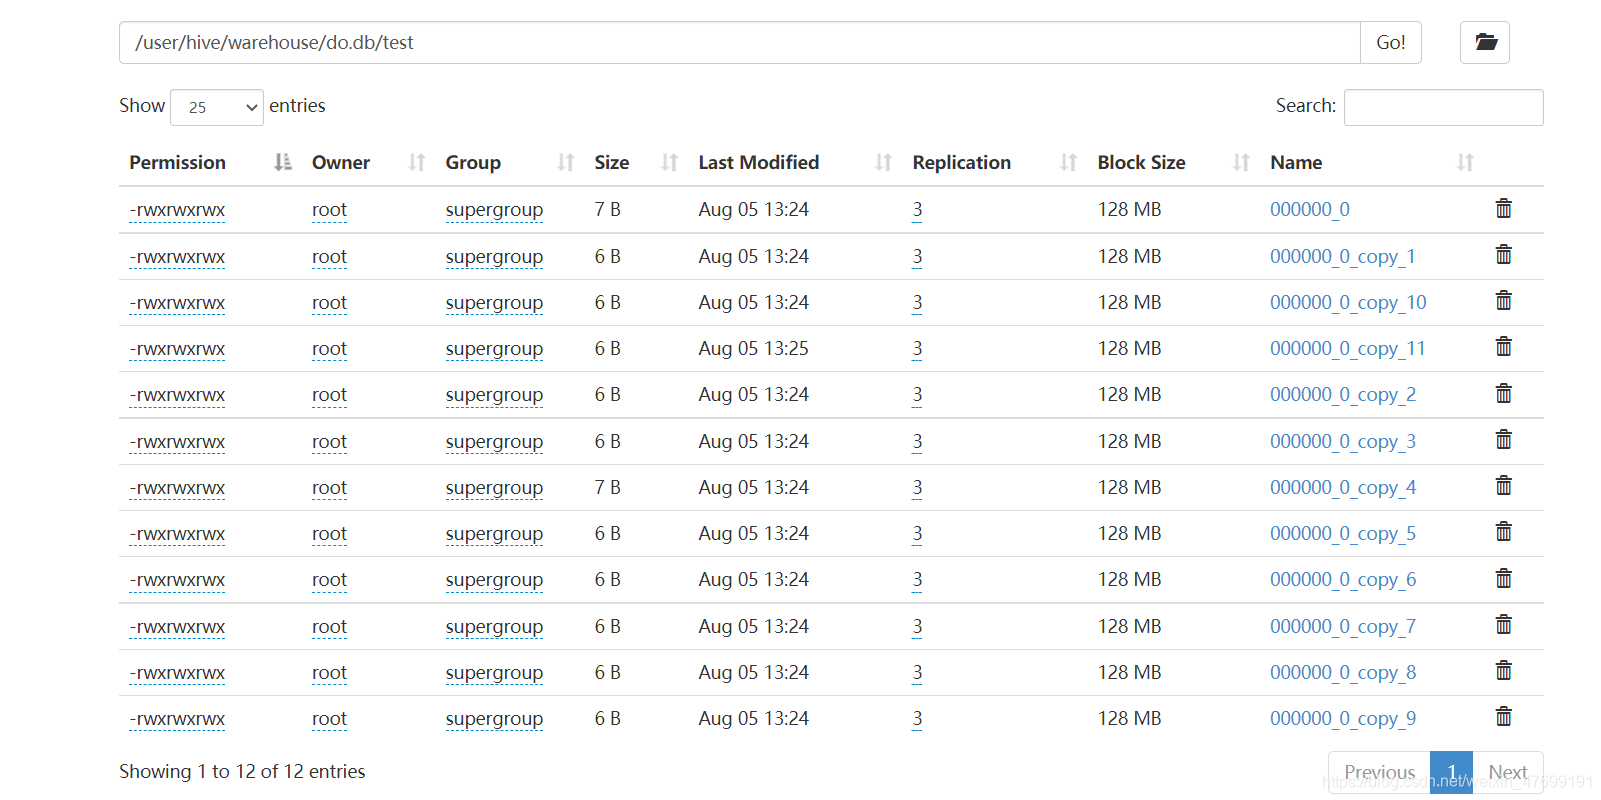Click the Last Modified column header label
1601x800 pixels.
point(758,162)
